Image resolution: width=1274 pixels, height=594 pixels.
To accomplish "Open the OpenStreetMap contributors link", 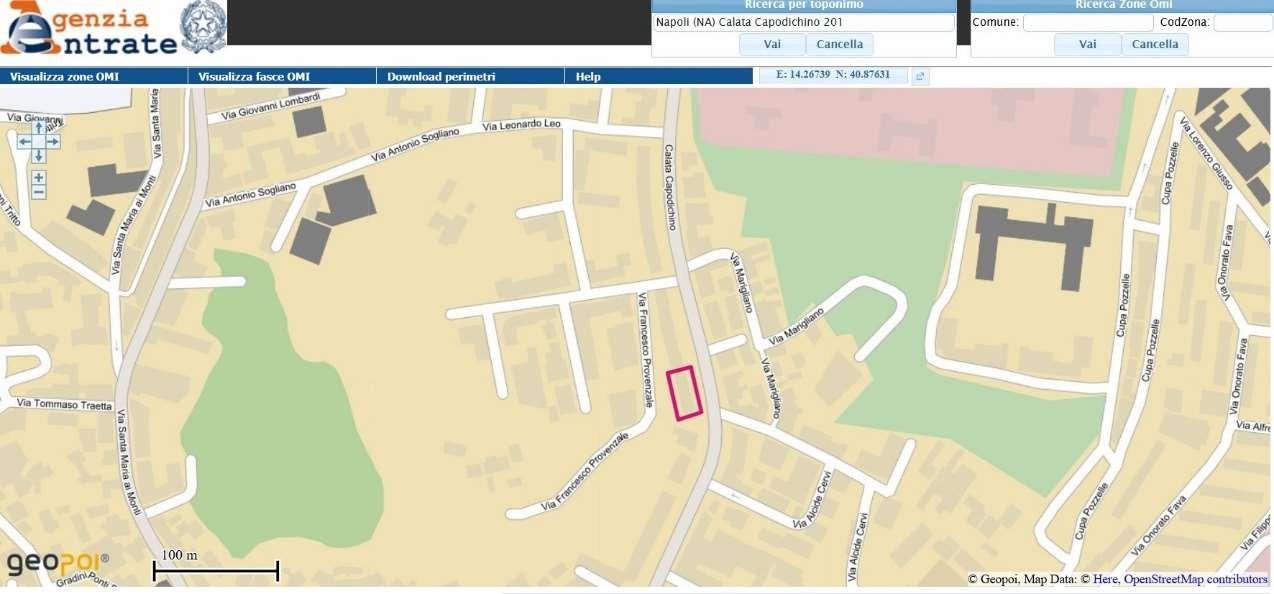I will [1196, 579].
